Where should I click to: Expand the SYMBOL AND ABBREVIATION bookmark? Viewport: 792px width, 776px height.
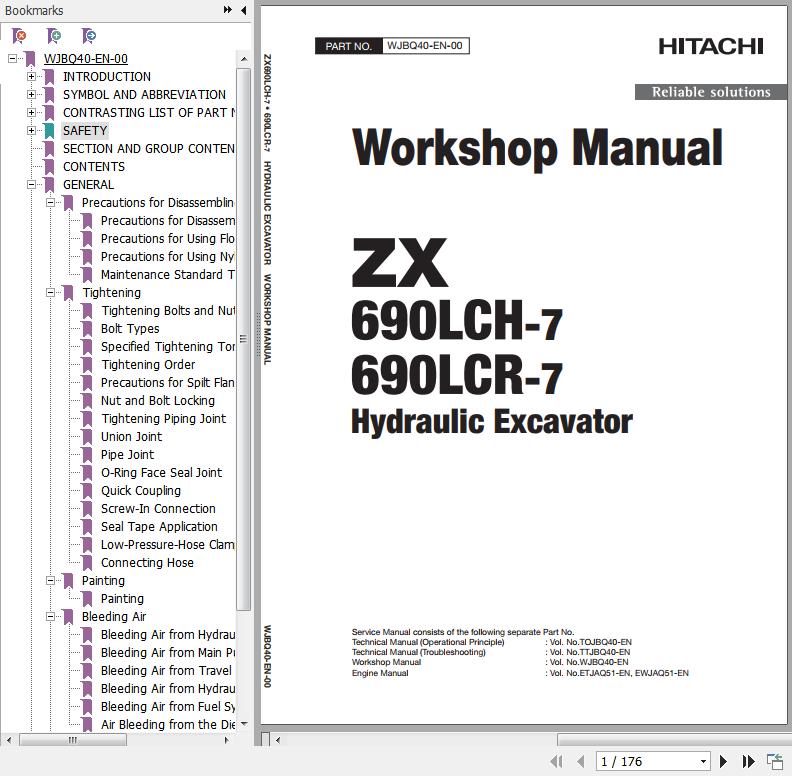(x=31, y=94)
